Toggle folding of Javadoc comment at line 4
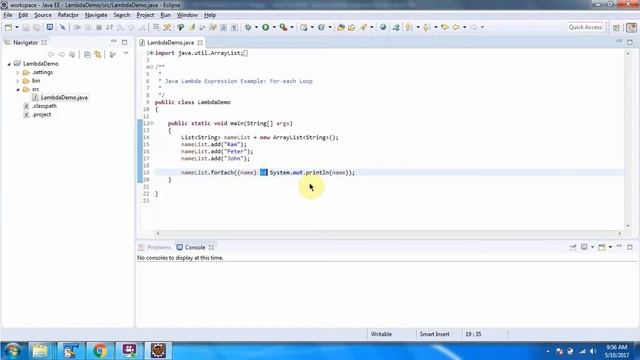This screenshot has width=640, height=360. (151, 67)
